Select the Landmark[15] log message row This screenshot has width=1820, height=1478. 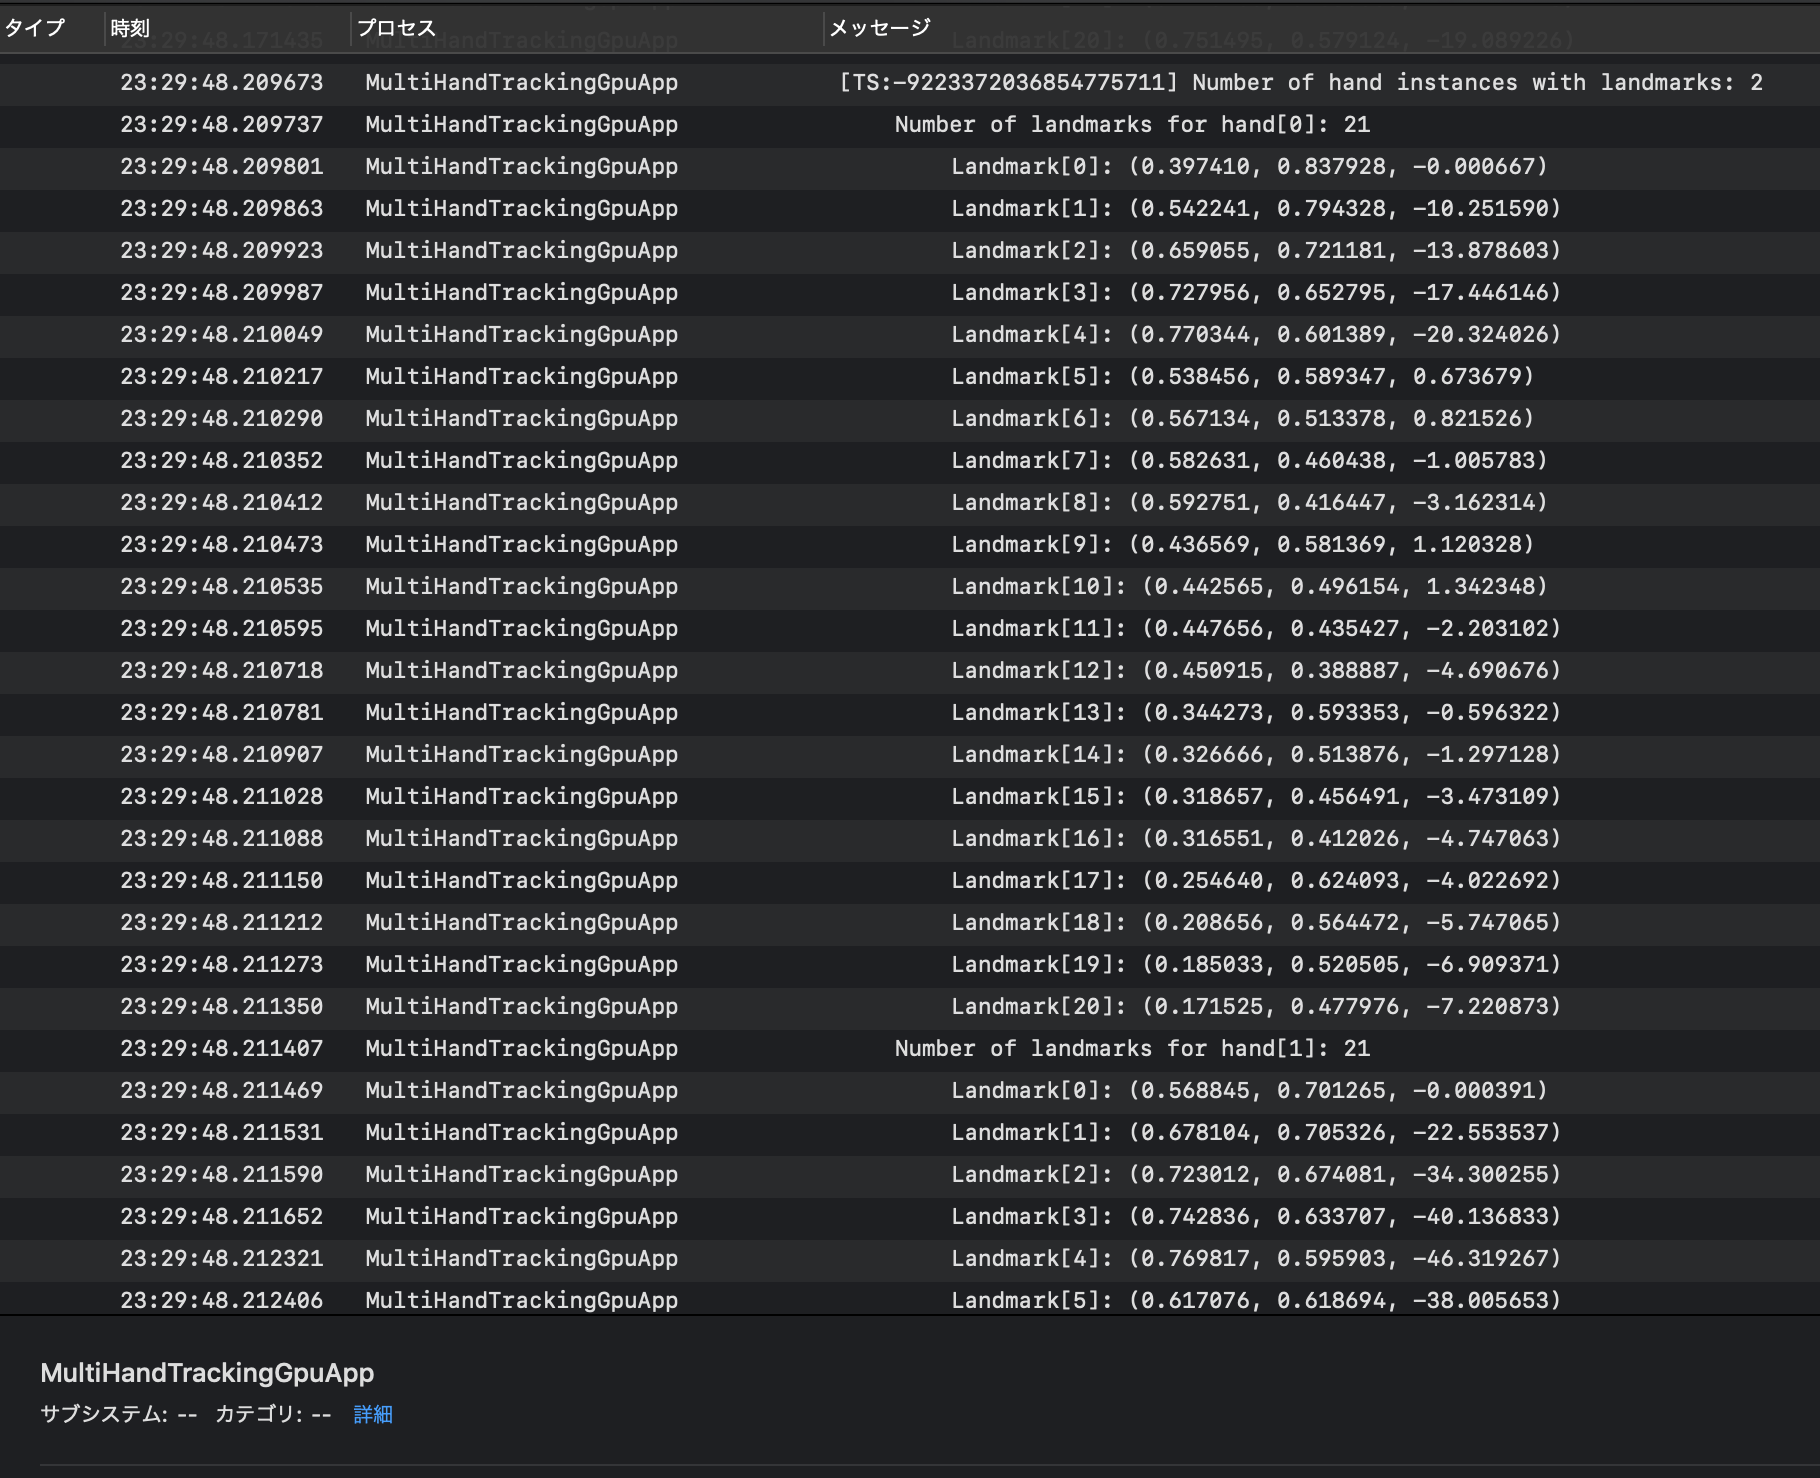[1255, 797]
